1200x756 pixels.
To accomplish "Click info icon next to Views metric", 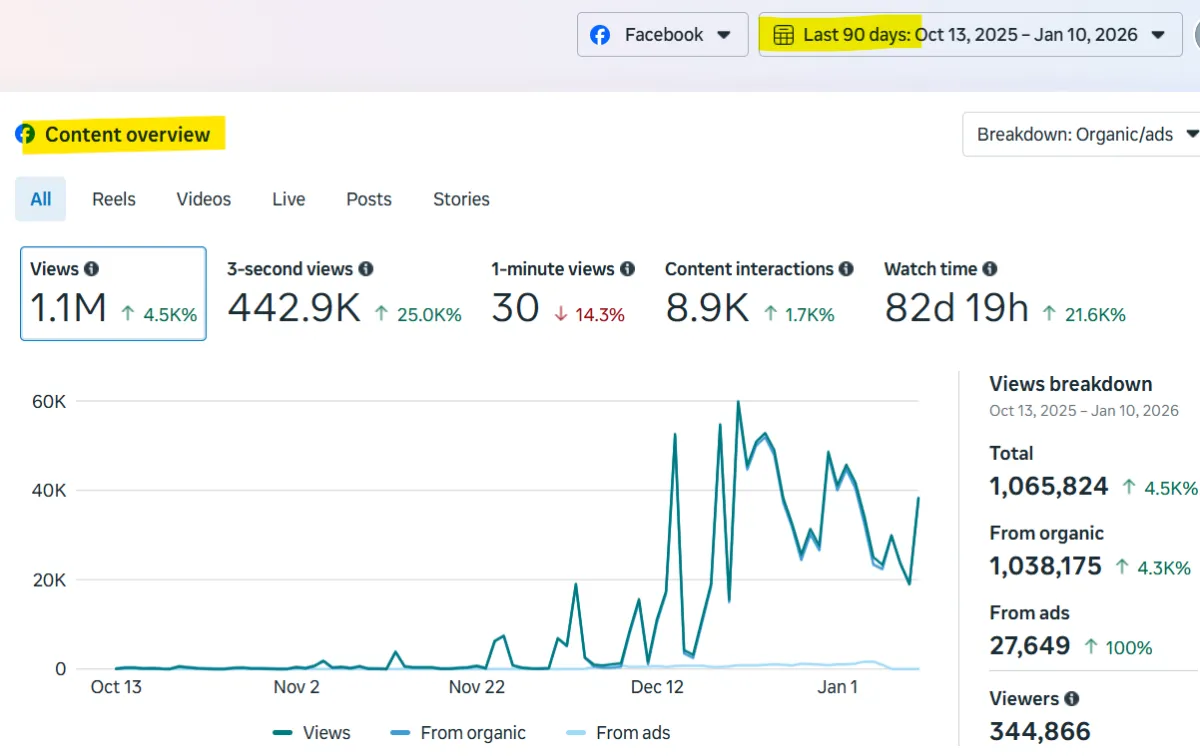I will (x=92, y=269).
